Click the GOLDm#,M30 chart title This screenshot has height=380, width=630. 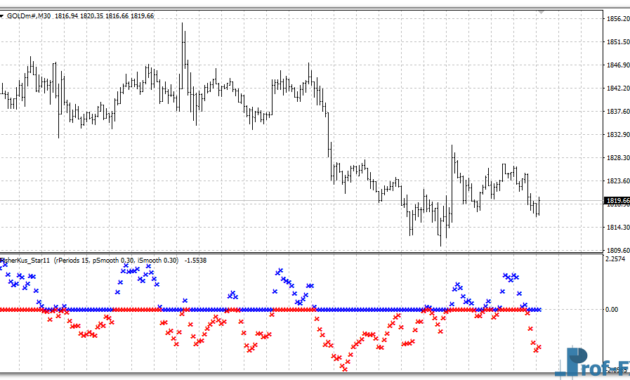coord(29,16)
